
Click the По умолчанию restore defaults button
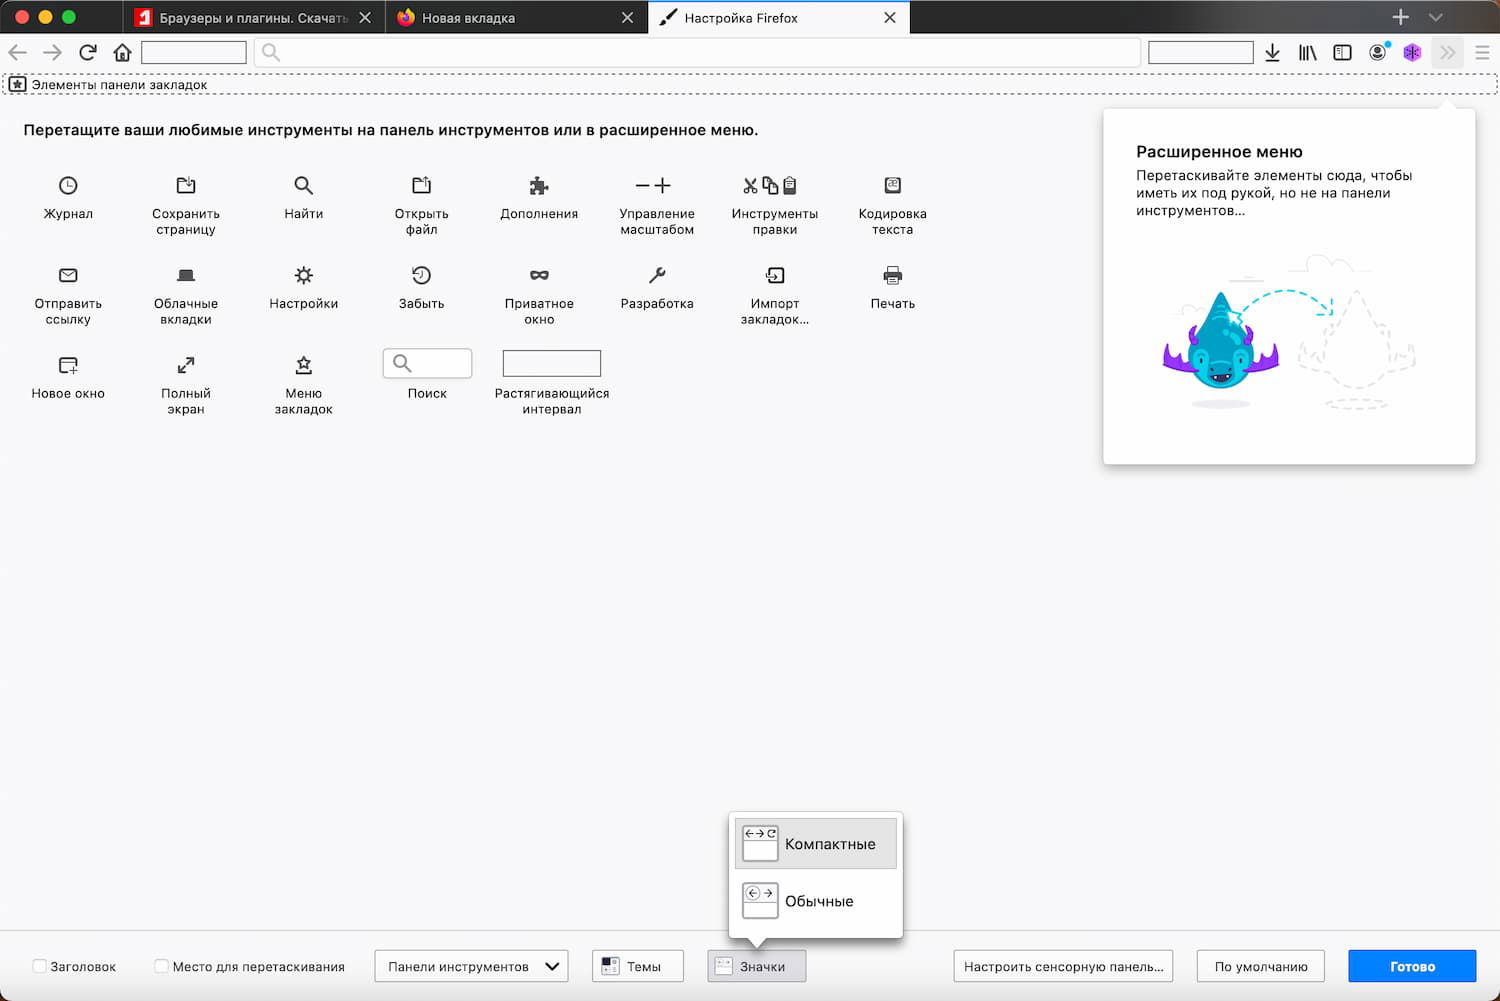point(1261,966)
